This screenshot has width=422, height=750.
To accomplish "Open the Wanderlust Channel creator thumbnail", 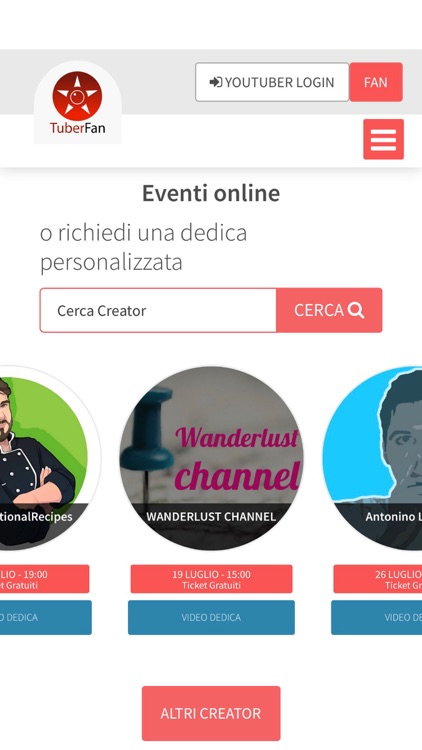I will click(211, 458).
